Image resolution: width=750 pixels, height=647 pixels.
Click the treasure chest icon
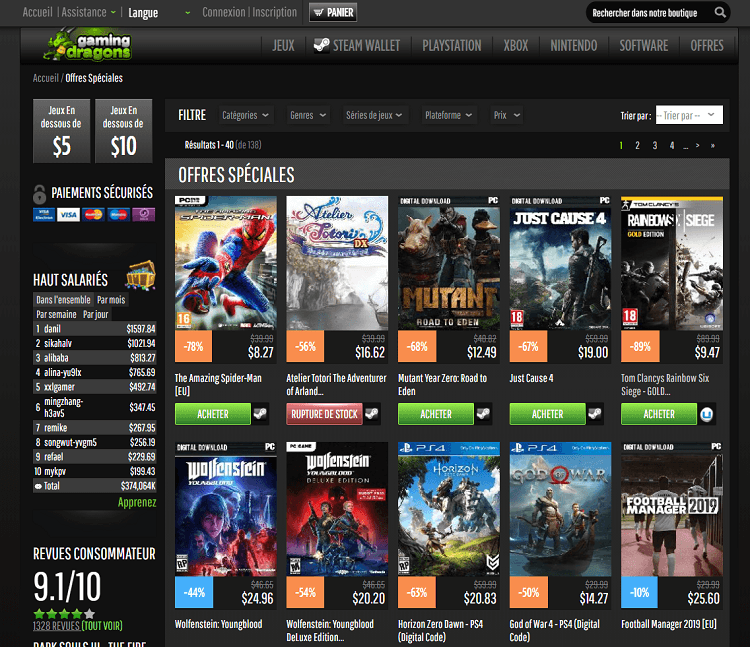pos(141,275)
